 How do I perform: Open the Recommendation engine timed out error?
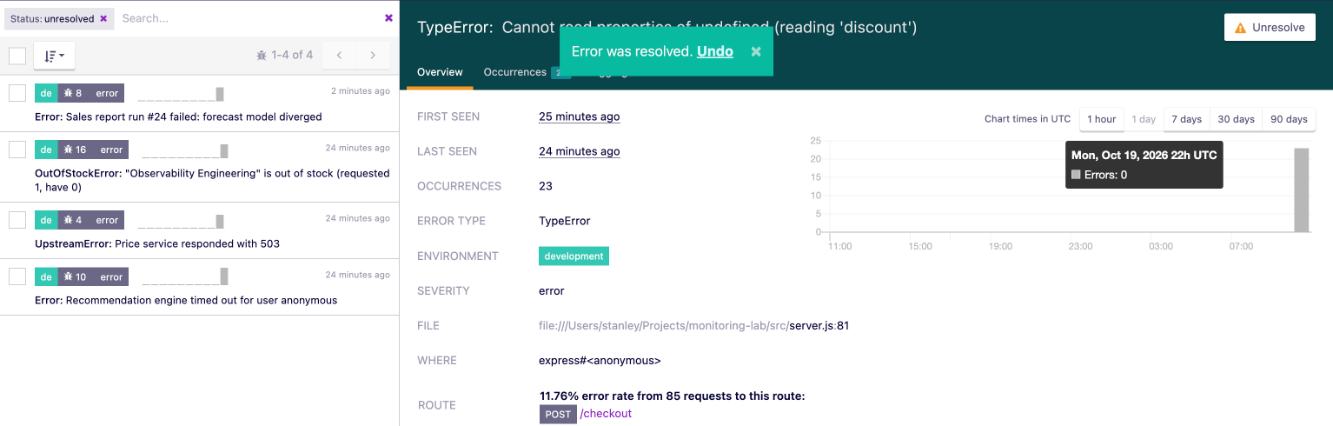[x=186, y=300]
